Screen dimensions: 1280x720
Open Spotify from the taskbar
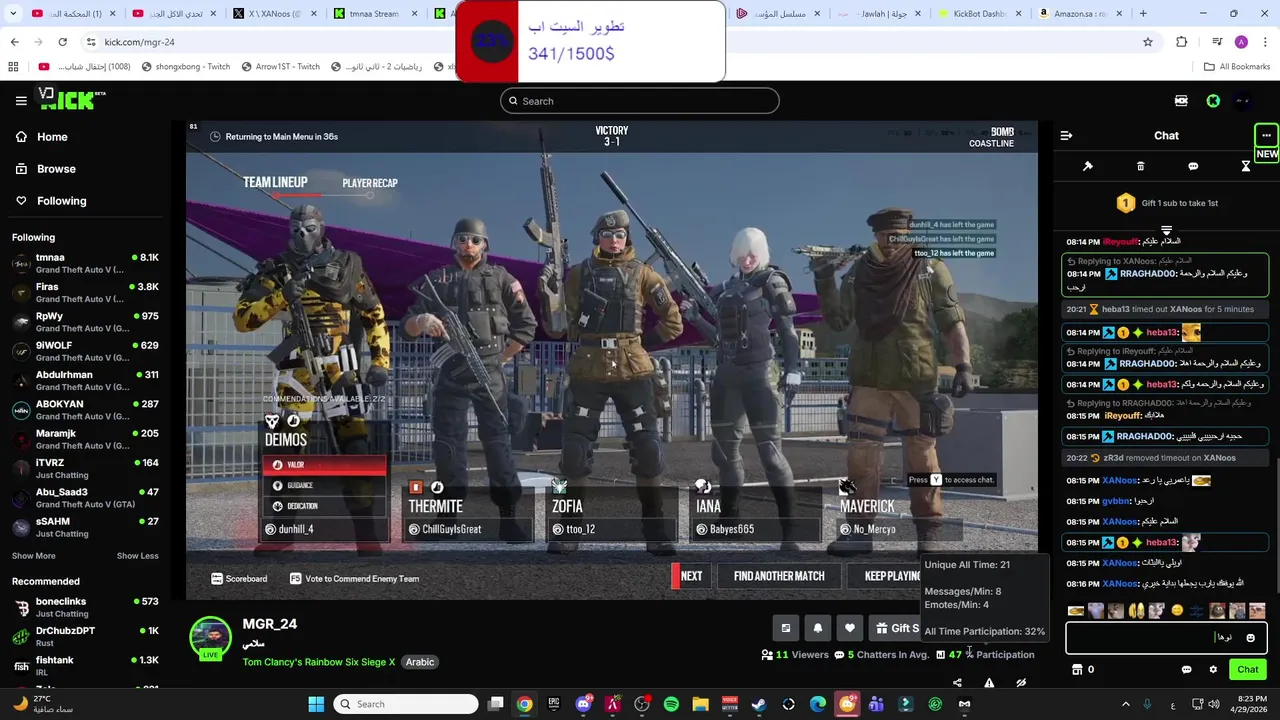click(671, 704)
